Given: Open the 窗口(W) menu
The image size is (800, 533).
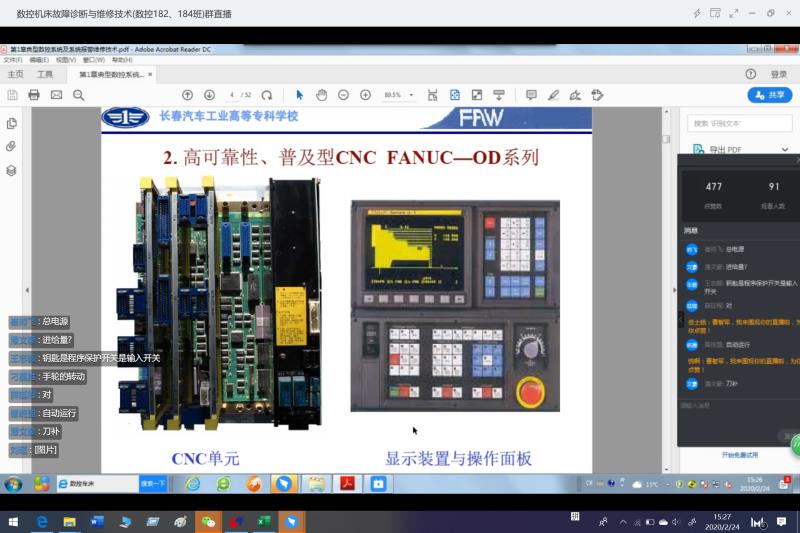Looking at the screenshot, I should coord(94,60).
